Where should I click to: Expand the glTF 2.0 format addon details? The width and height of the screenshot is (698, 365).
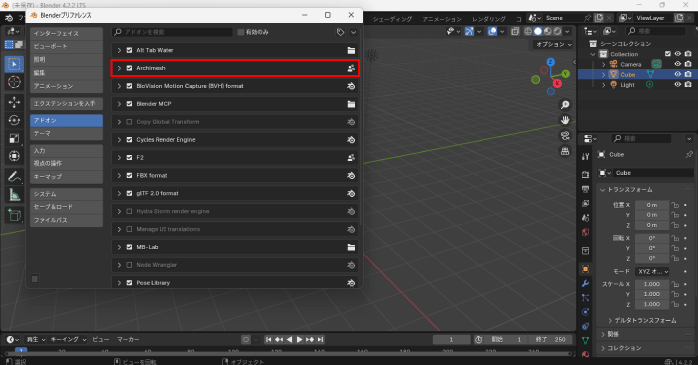(x=119, y=193)
